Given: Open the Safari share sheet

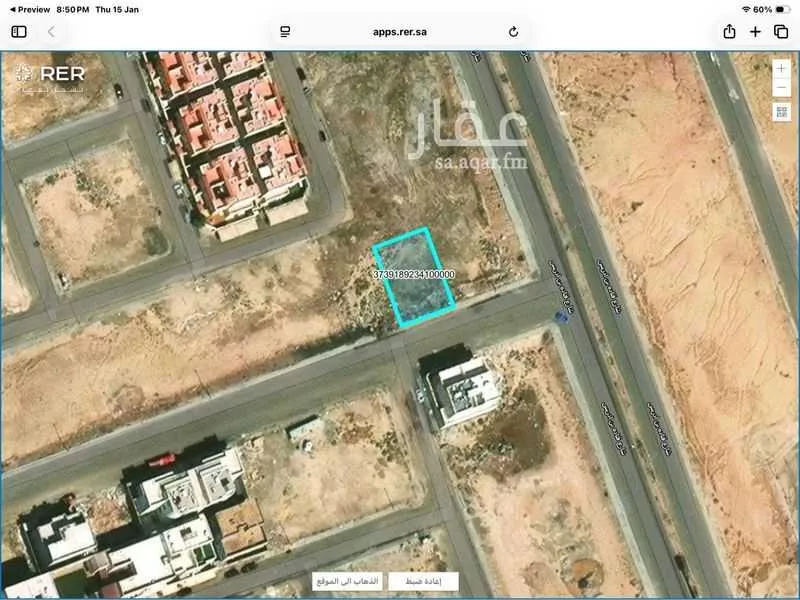Looking at the screenshot, I should coord(730,32).
